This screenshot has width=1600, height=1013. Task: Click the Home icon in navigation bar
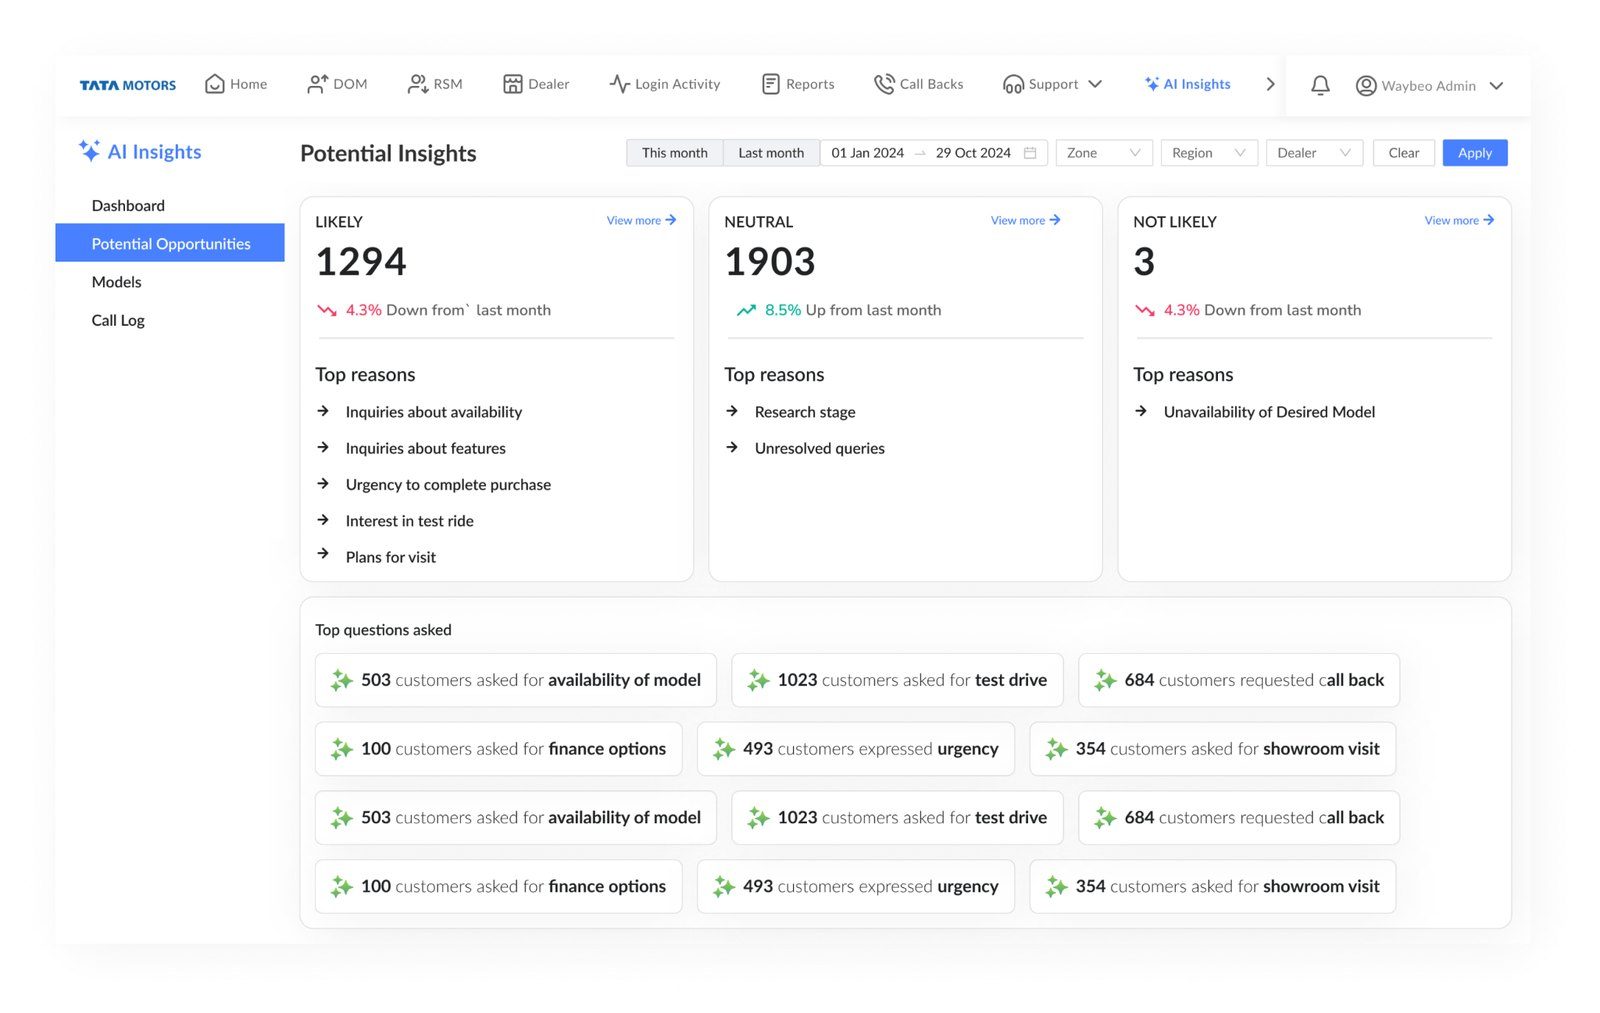point(214,84)
